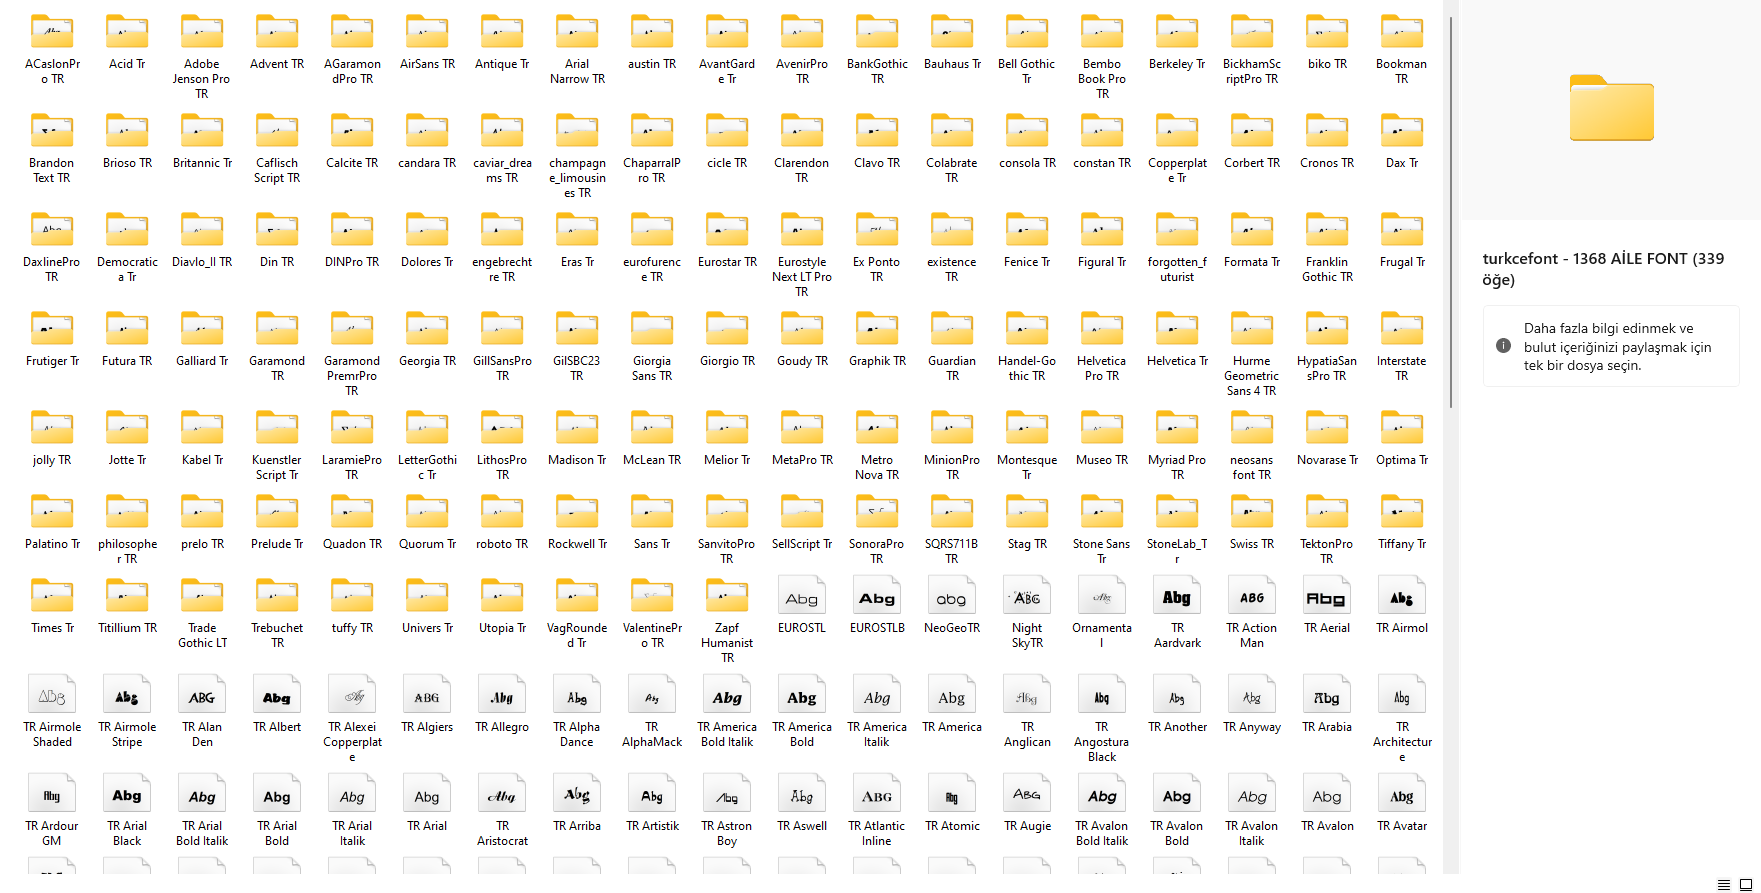Click the TR Arabia font file icon
The width and height of the screenshot is (1761, 893).
pos(1327,695)
